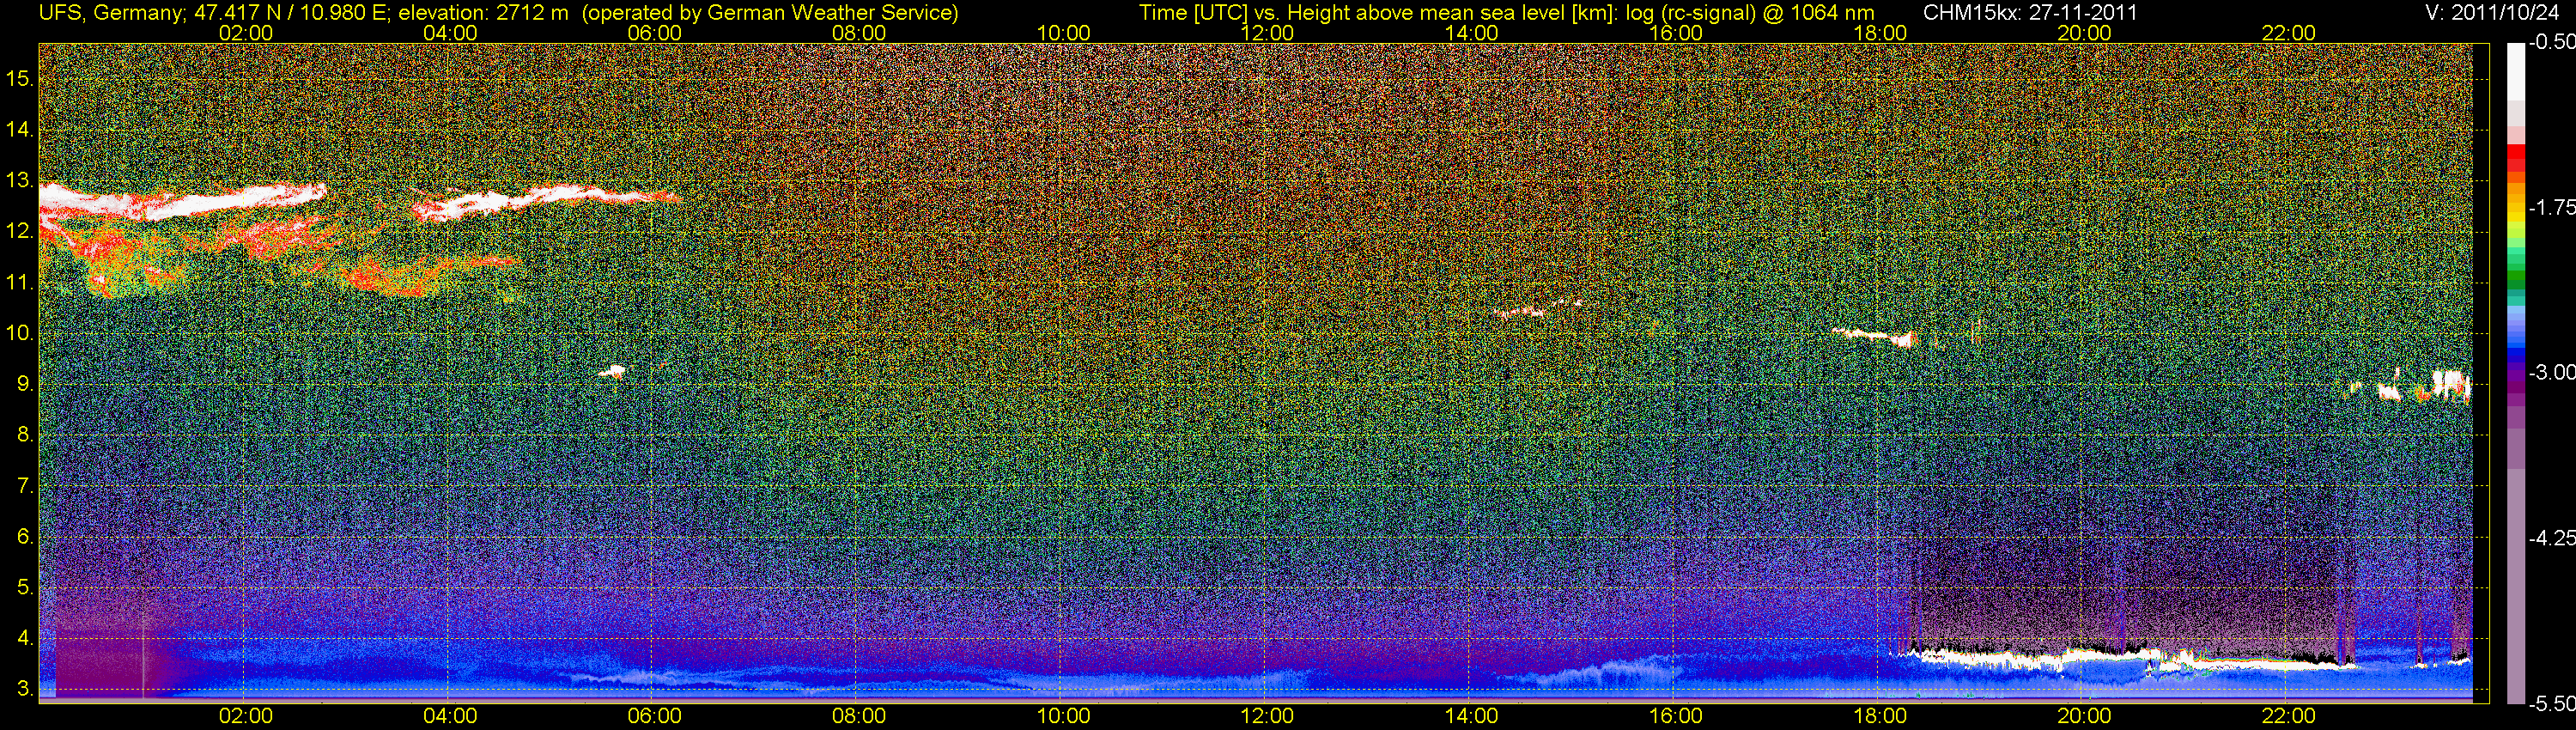Click the "-1.75" value on the color scale
This screenshot has height=730, width=2576.
point(2551,207)
